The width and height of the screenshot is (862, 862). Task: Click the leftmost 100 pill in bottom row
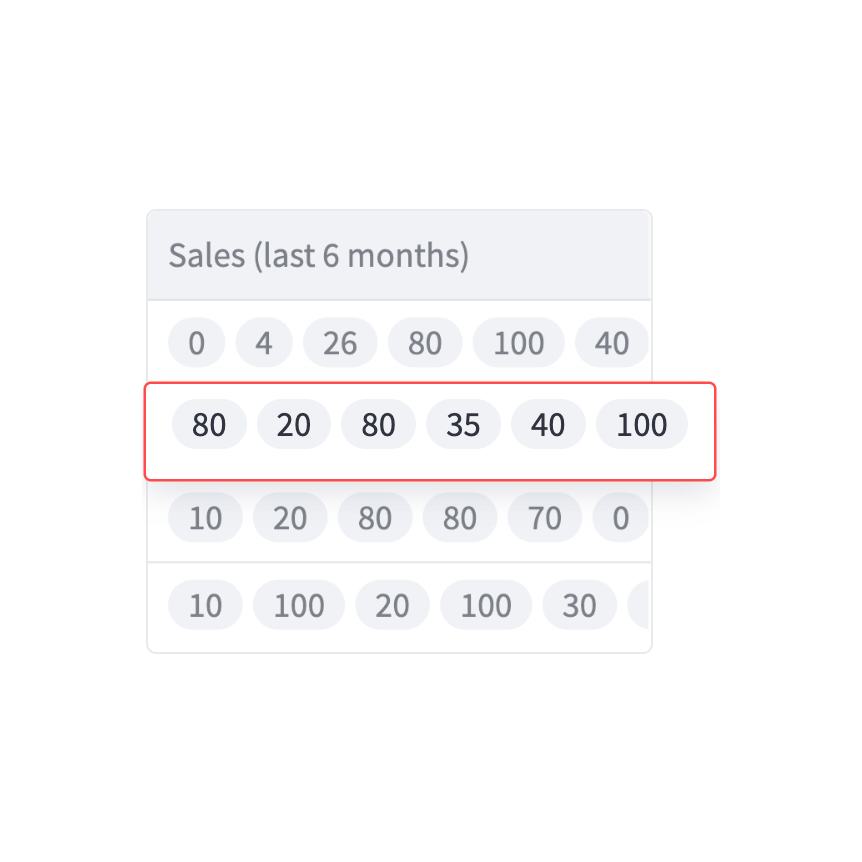tap(298, 606)
